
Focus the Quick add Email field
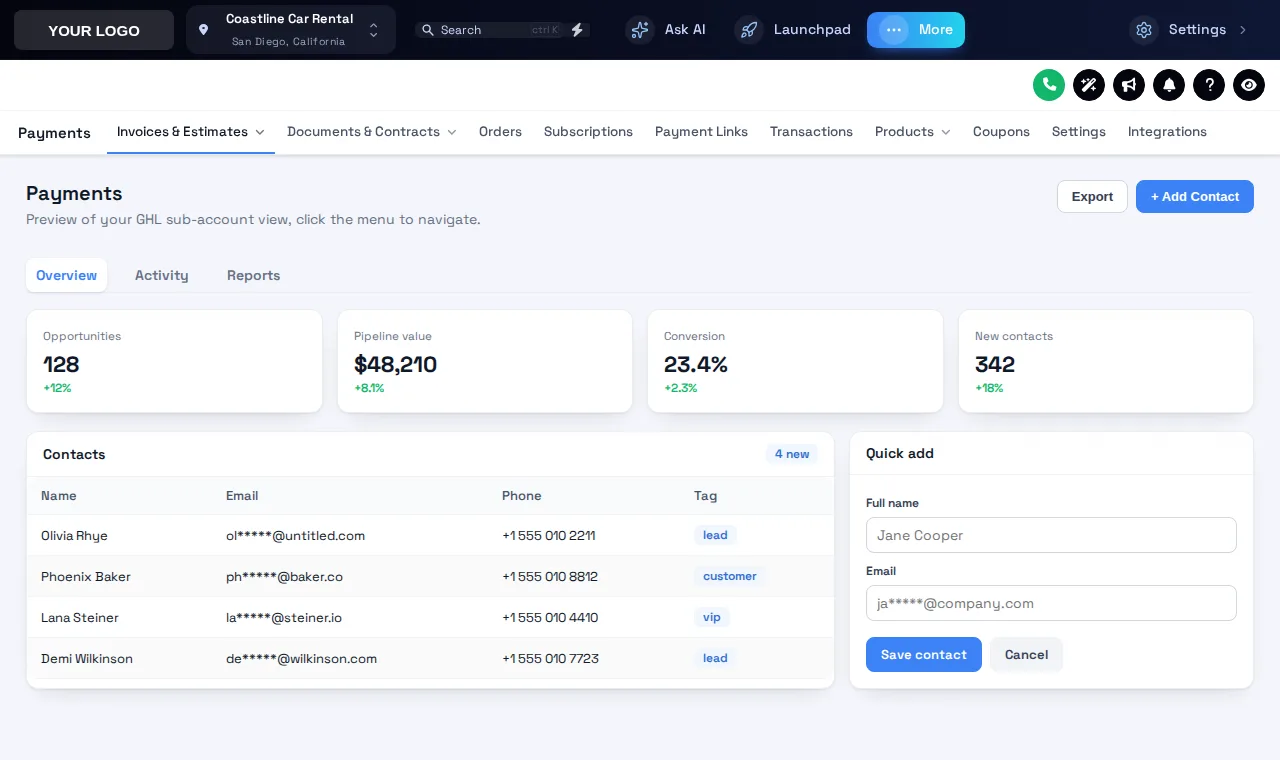[1051, 603]
